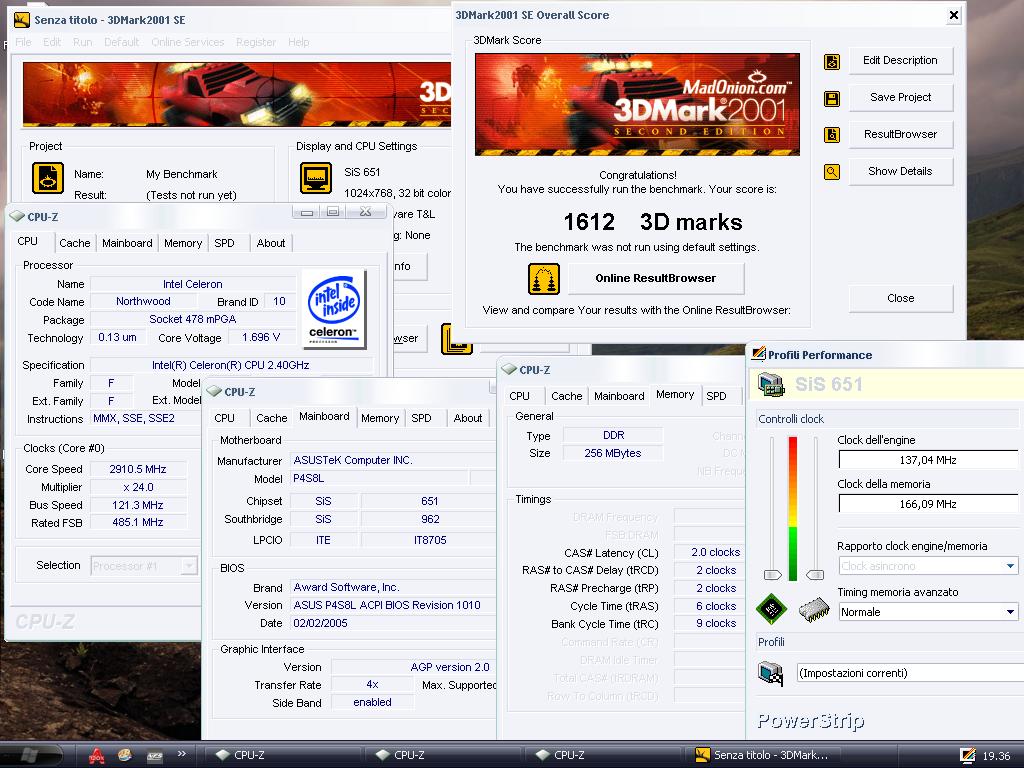Click the green GPU chip icon in PowerStrip
1024x768 pixels.
point(771,609)
